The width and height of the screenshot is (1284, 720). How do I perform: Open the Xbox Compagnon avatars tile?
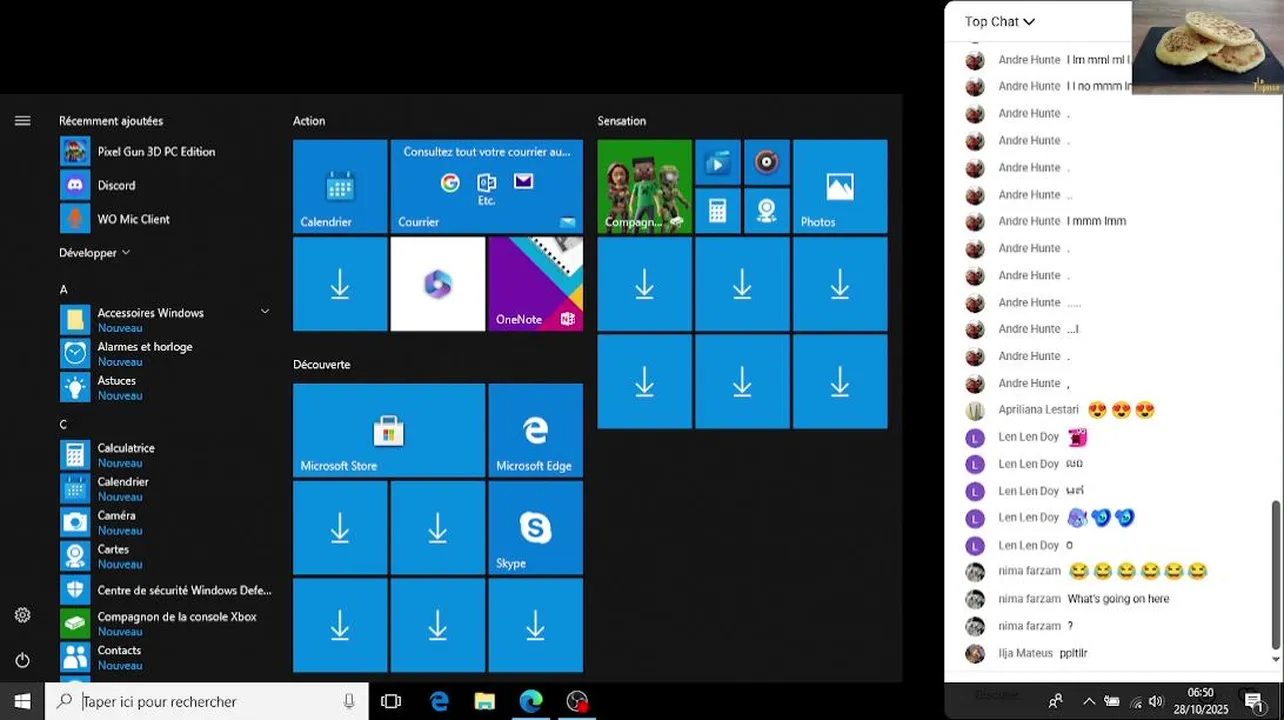point(644,186)
